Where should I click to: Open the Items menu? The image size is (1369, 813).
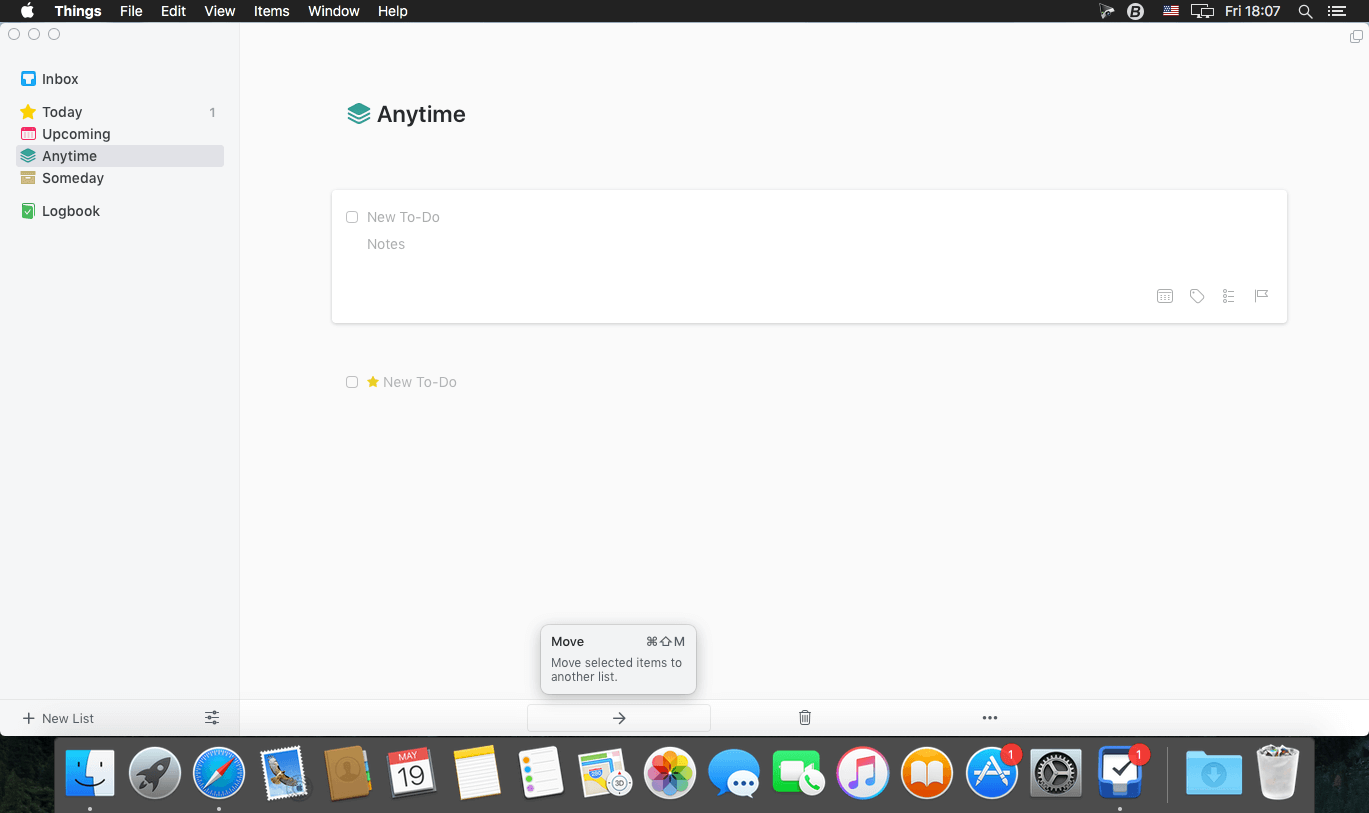click(271, 11)
